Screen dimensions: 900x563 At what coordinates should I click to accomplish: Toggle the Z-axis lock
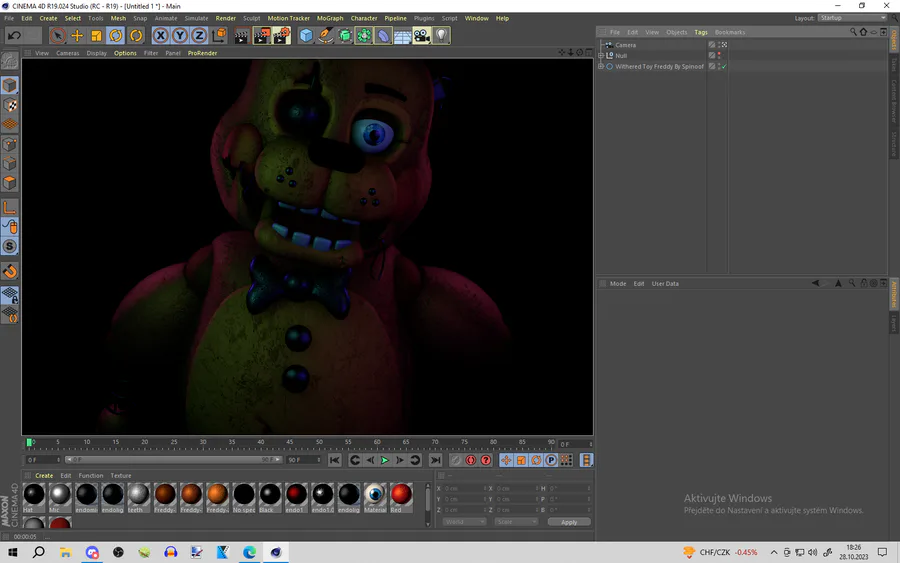coord(199,36)
